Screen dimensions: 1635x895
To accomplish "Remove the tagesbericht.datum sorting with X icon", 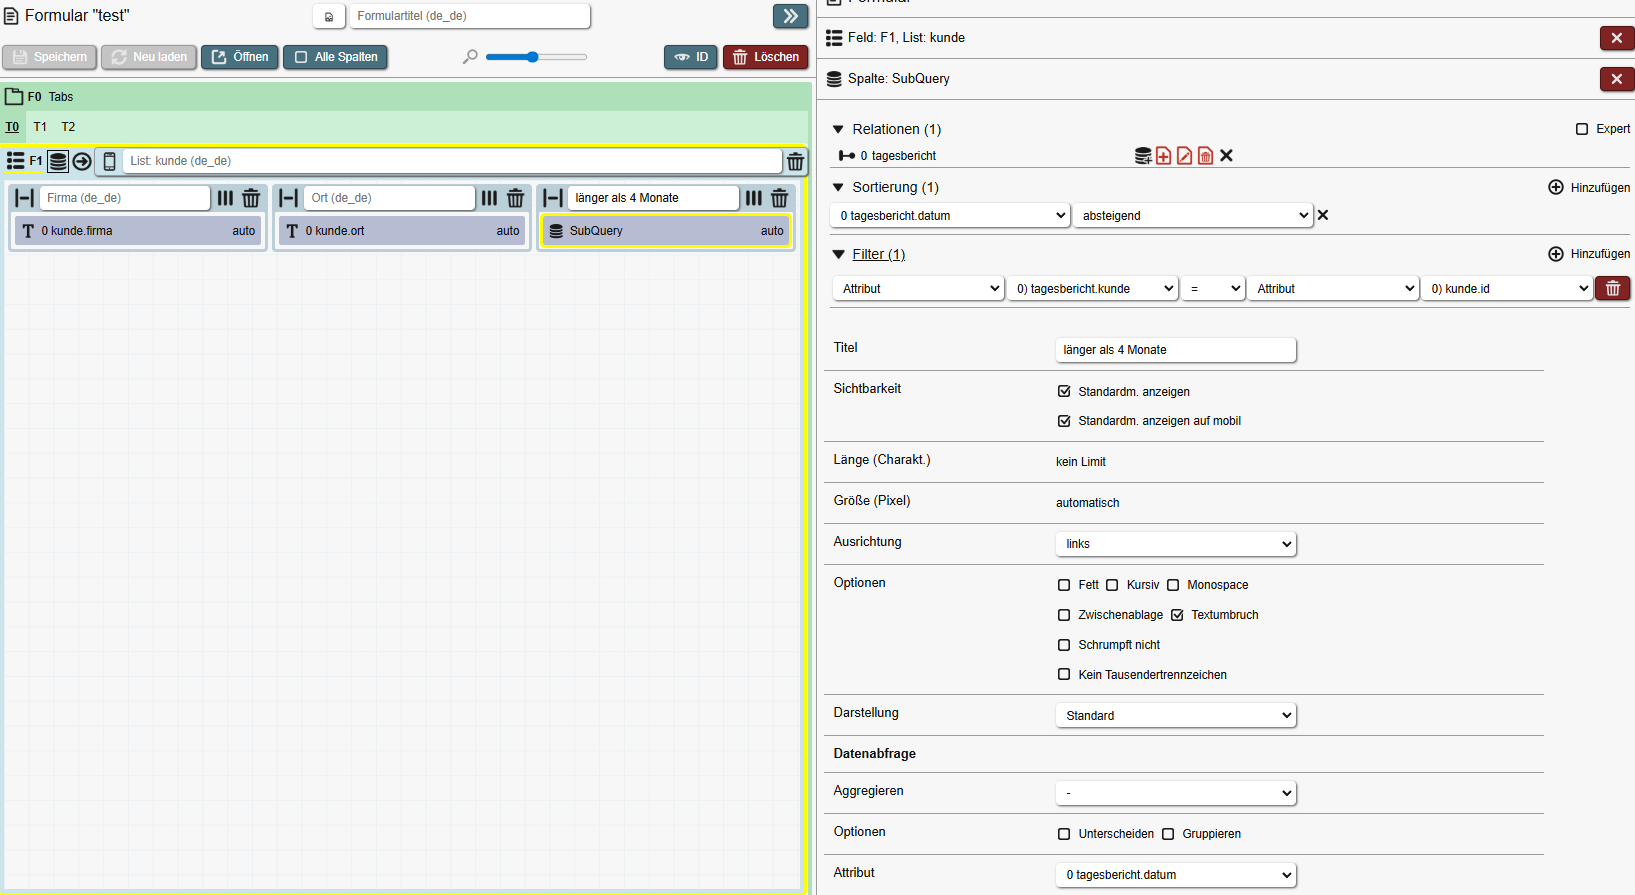I will (x=1323, y=215).
